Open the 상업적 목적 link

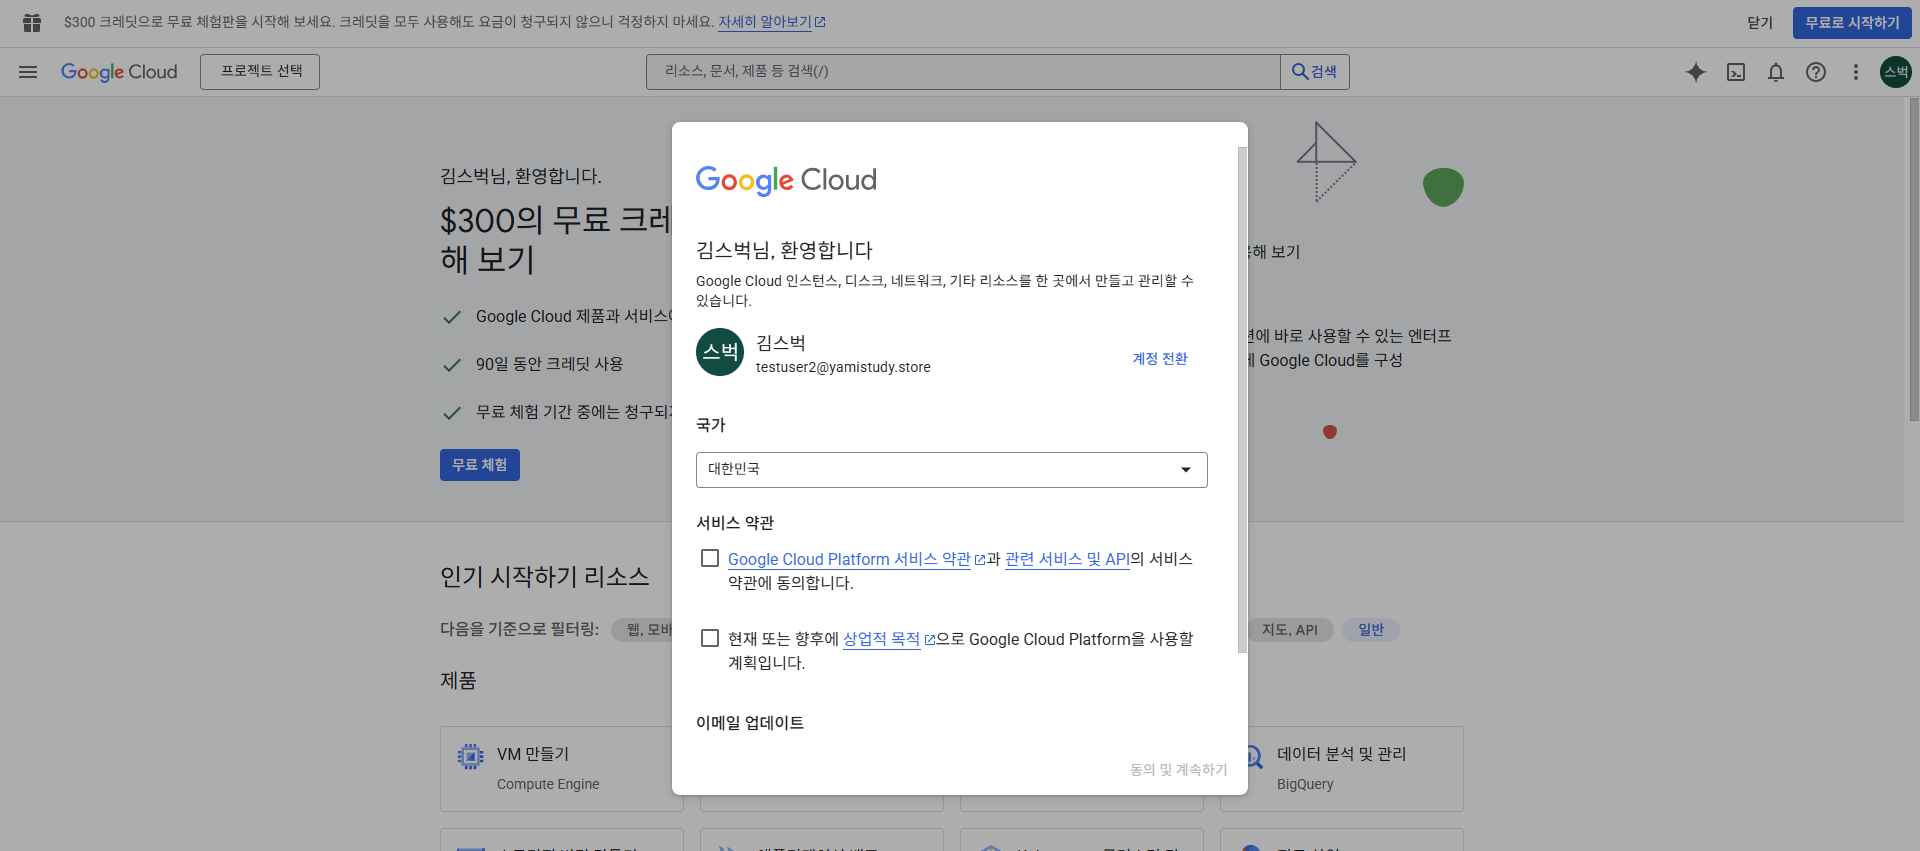tap(881, 639)
